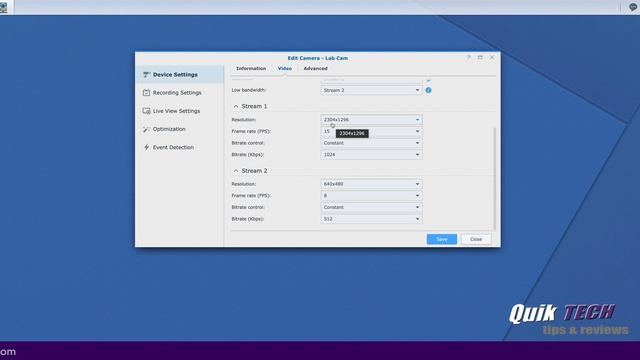This screenshot has height=360, width=640.
Task: Click the Close button in the dialog
Action: pos(476,239)
